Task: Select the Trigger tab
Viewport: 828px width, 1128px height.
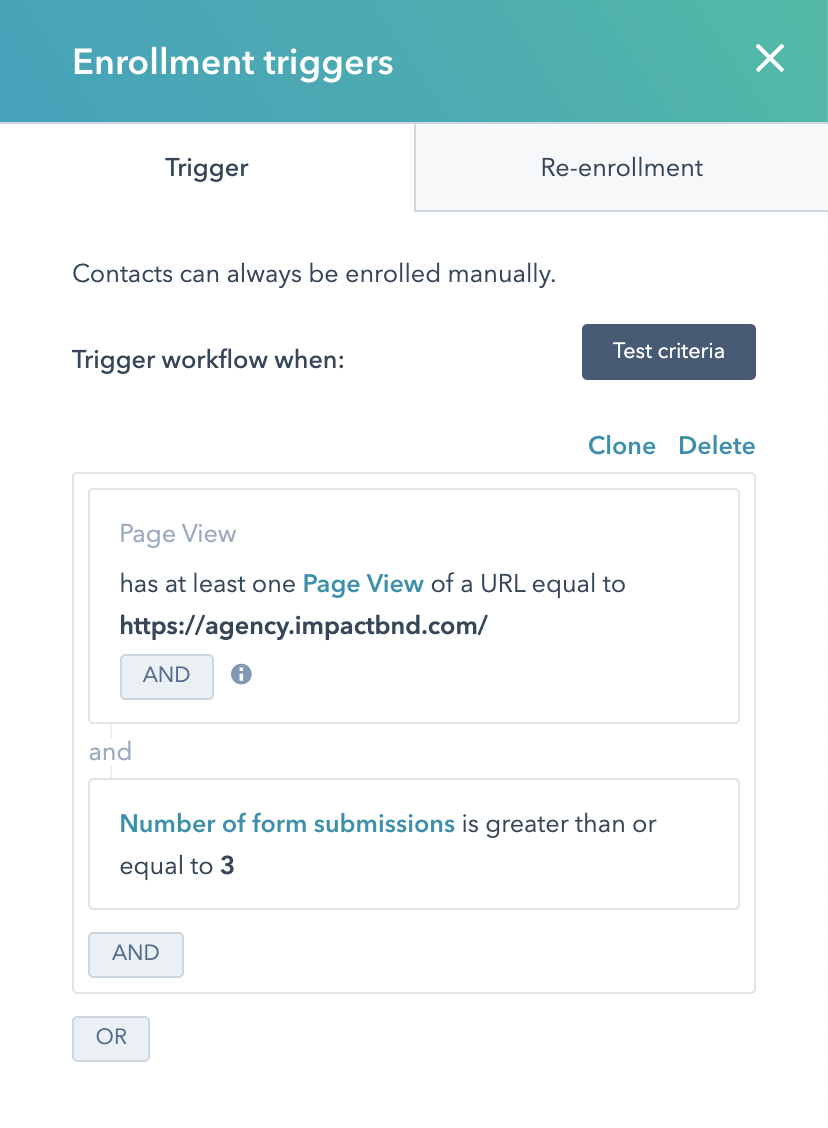Action: point(206,167)
